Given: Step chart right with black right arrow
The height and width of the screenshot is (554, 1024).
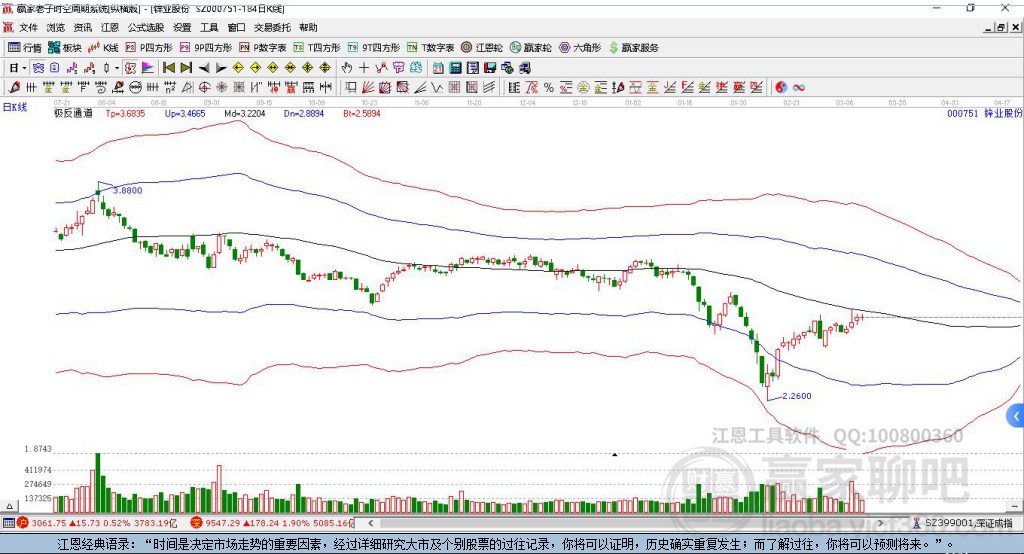Looking at the screenshot, I should [221, 68].
